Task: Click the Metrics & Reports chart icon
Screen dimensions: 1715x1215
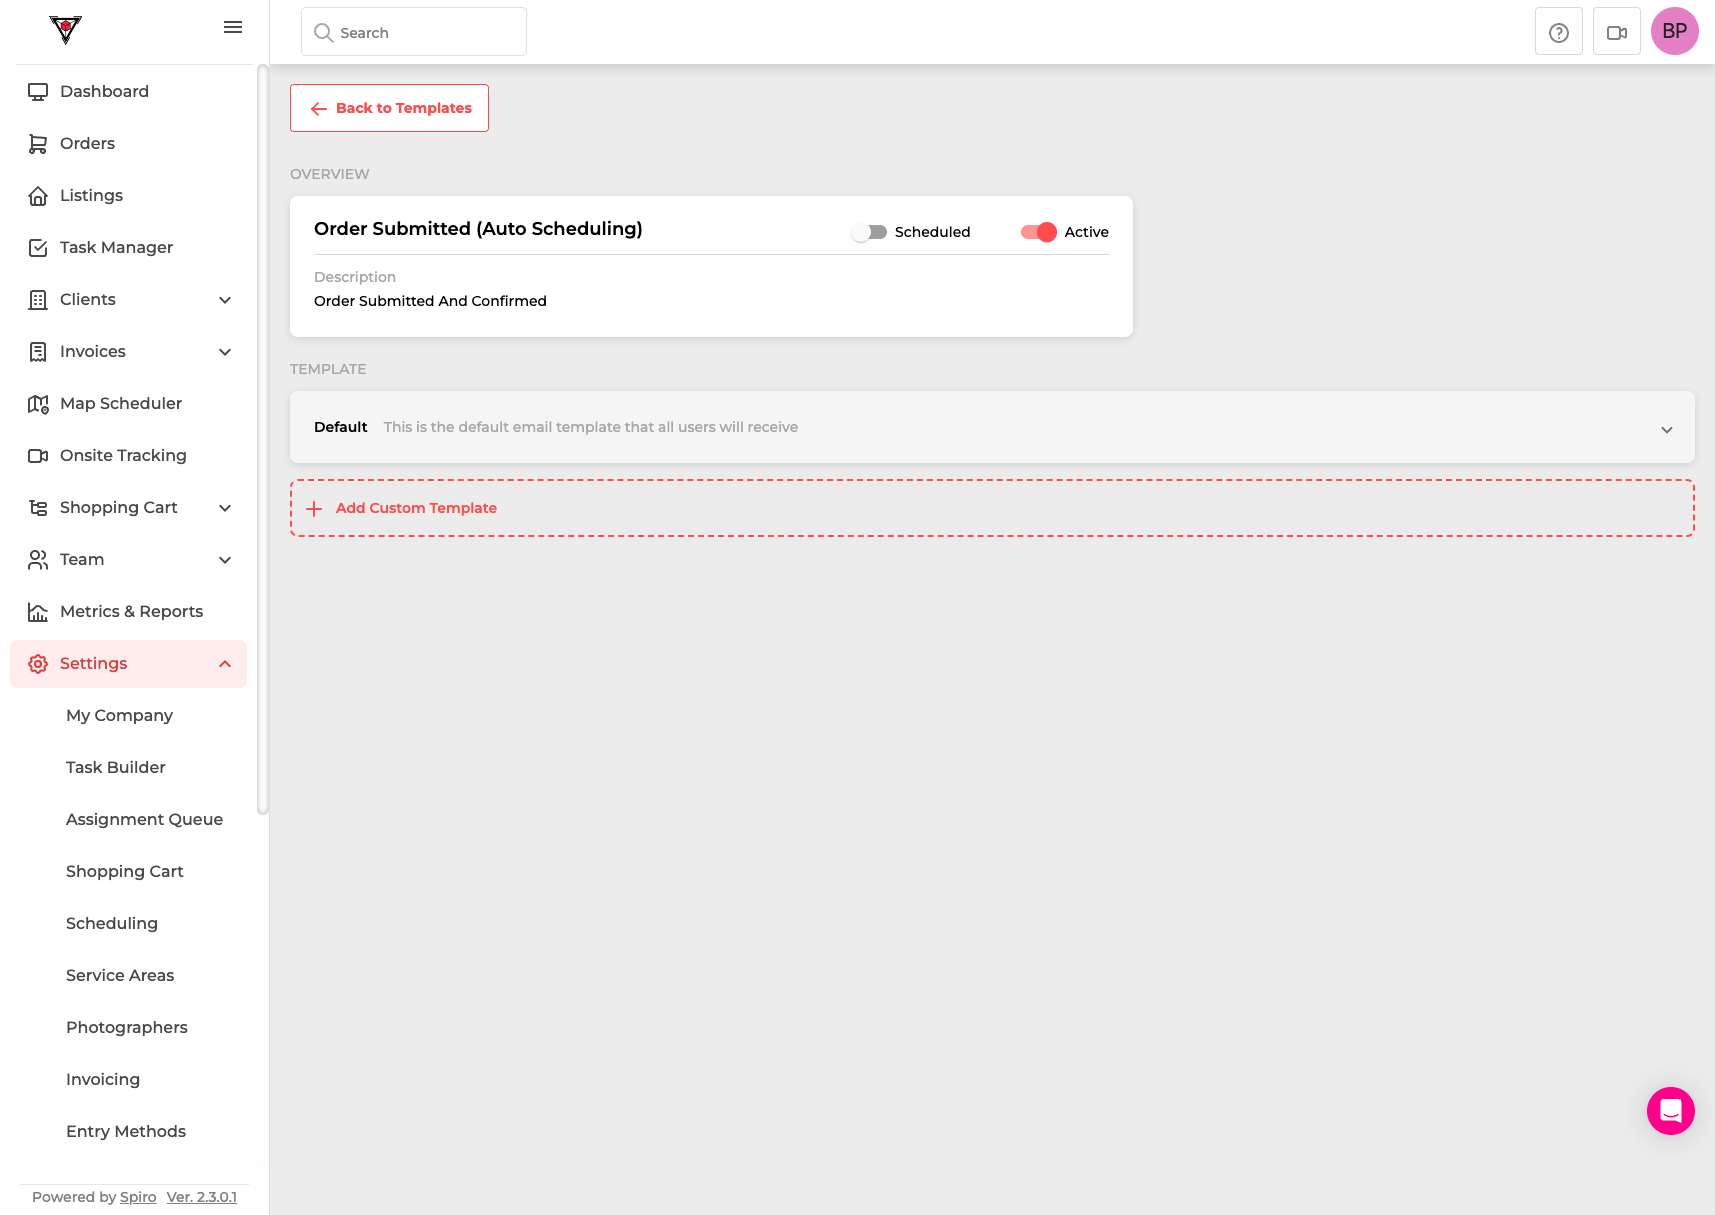Action: [38, 612]
